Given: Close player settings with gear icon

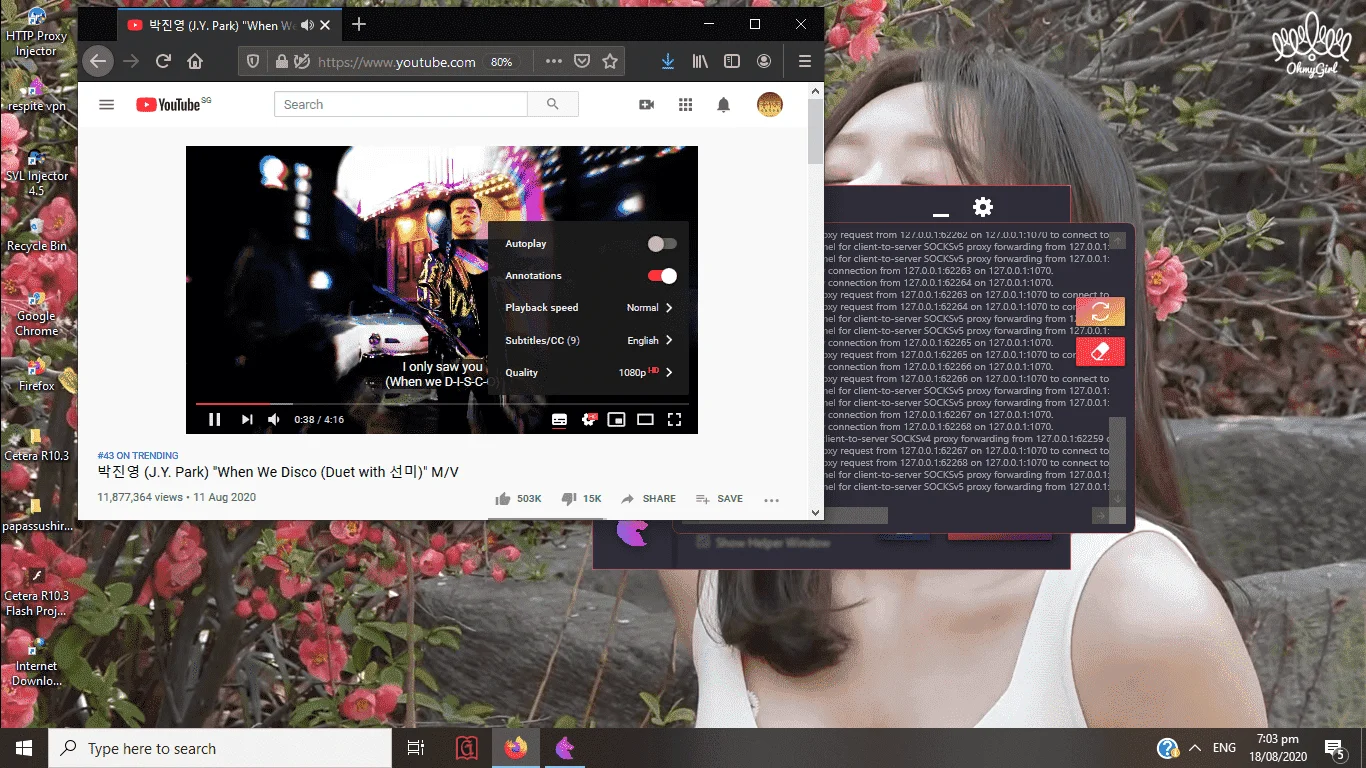Looking at the screenshot, I should coord(589,419).
